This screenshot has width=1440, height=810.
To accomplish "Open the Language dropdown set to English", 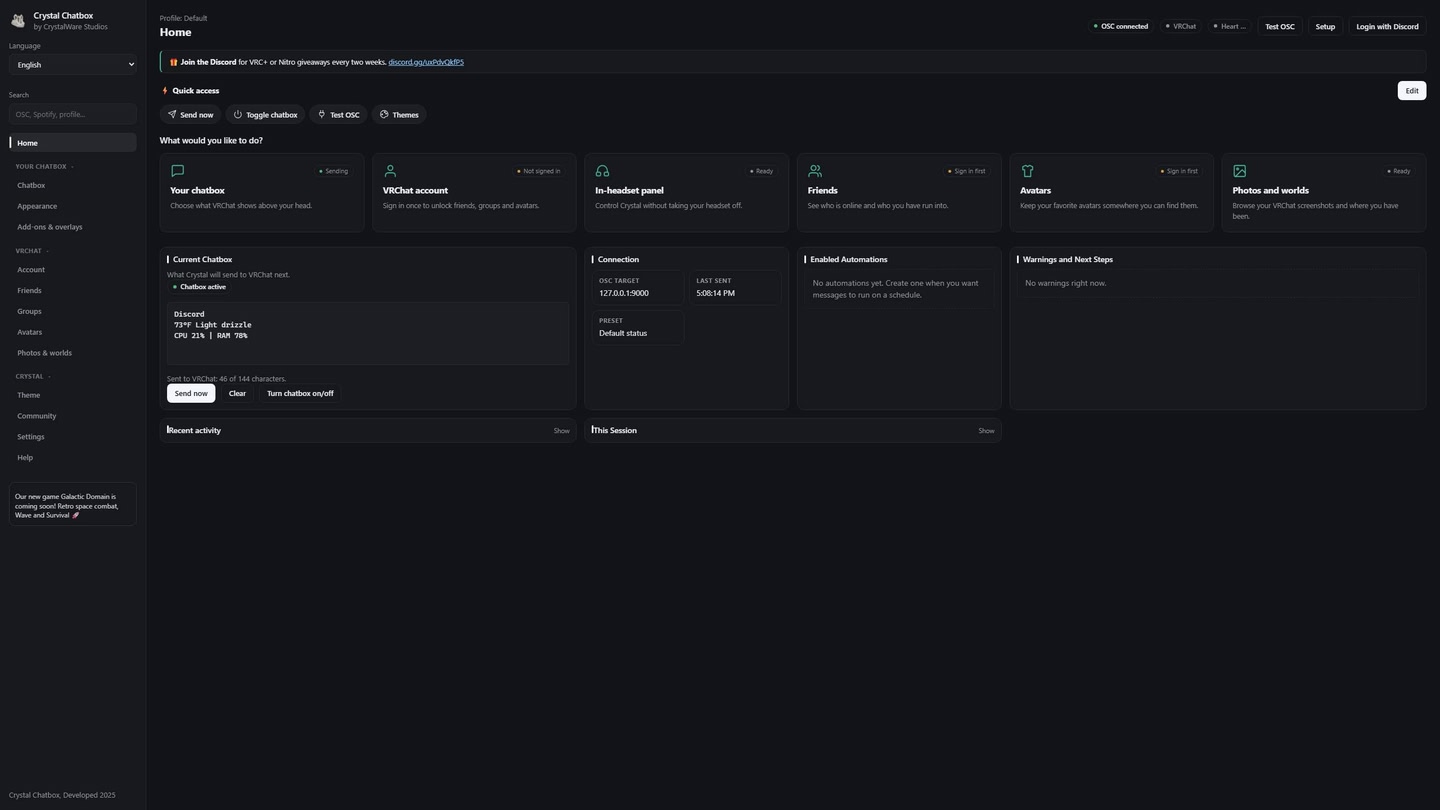I will [73, 64].
